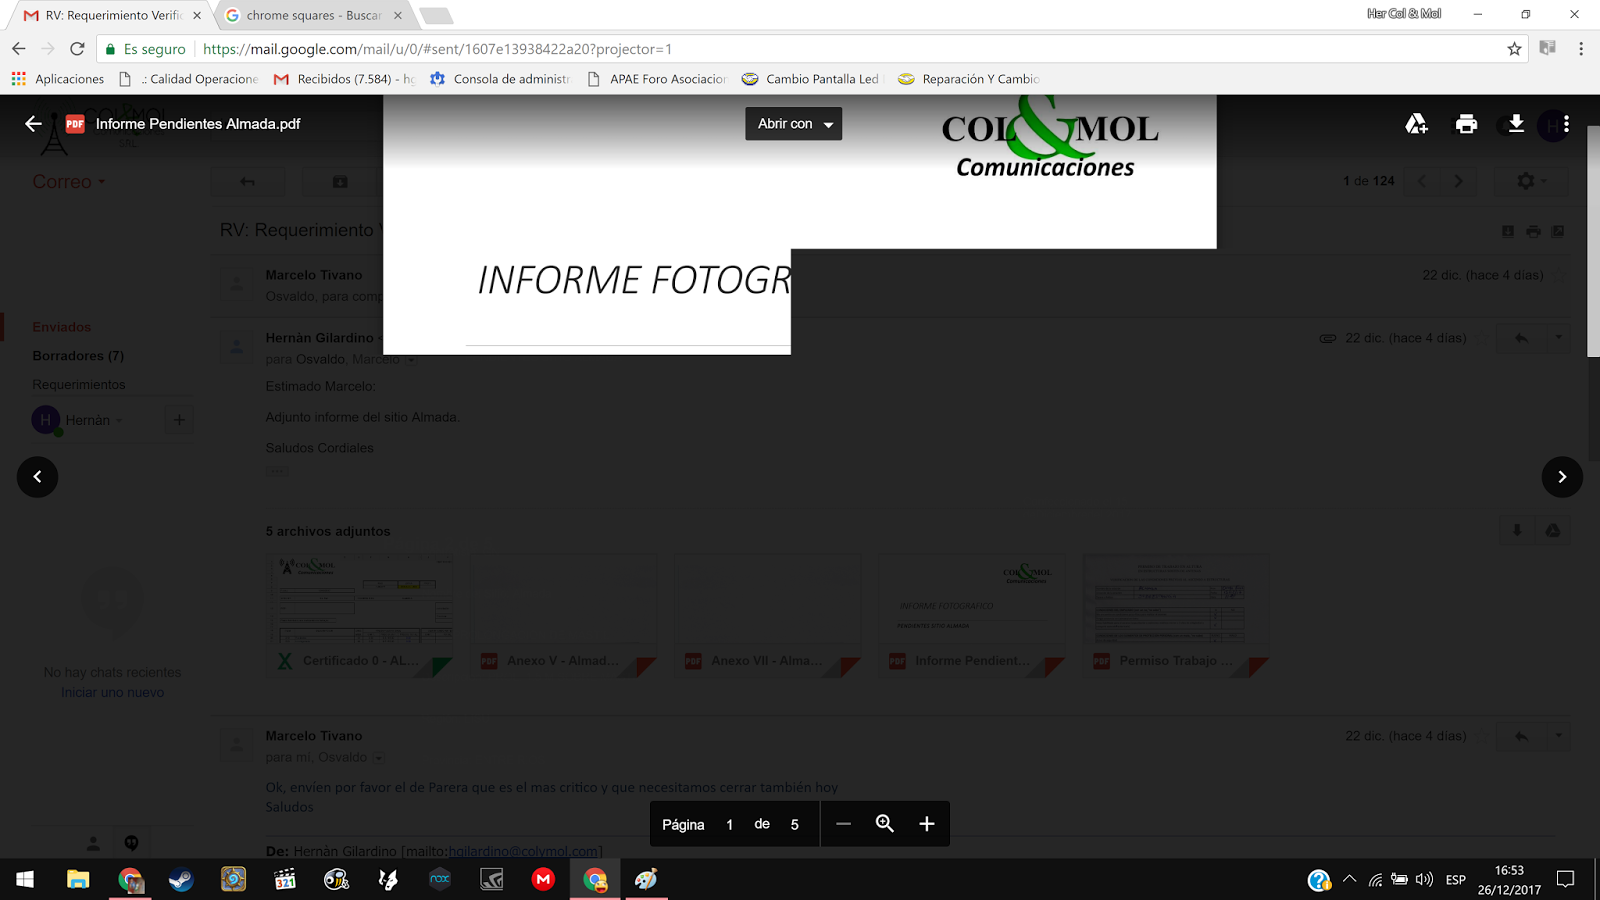Print all messages in the Gmail conversation

1533,231
